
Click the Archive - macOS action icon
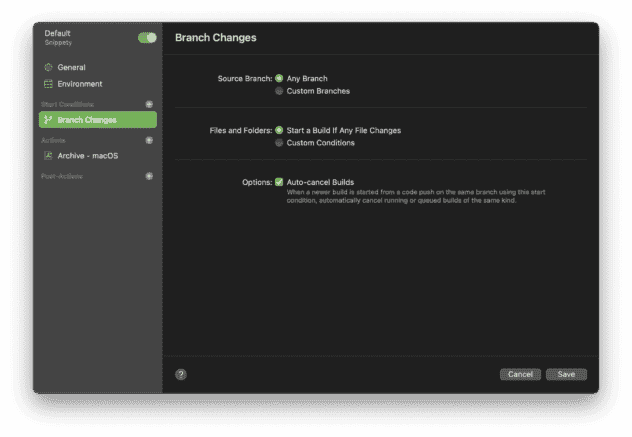pyautogui.click(x=48, y=156)
